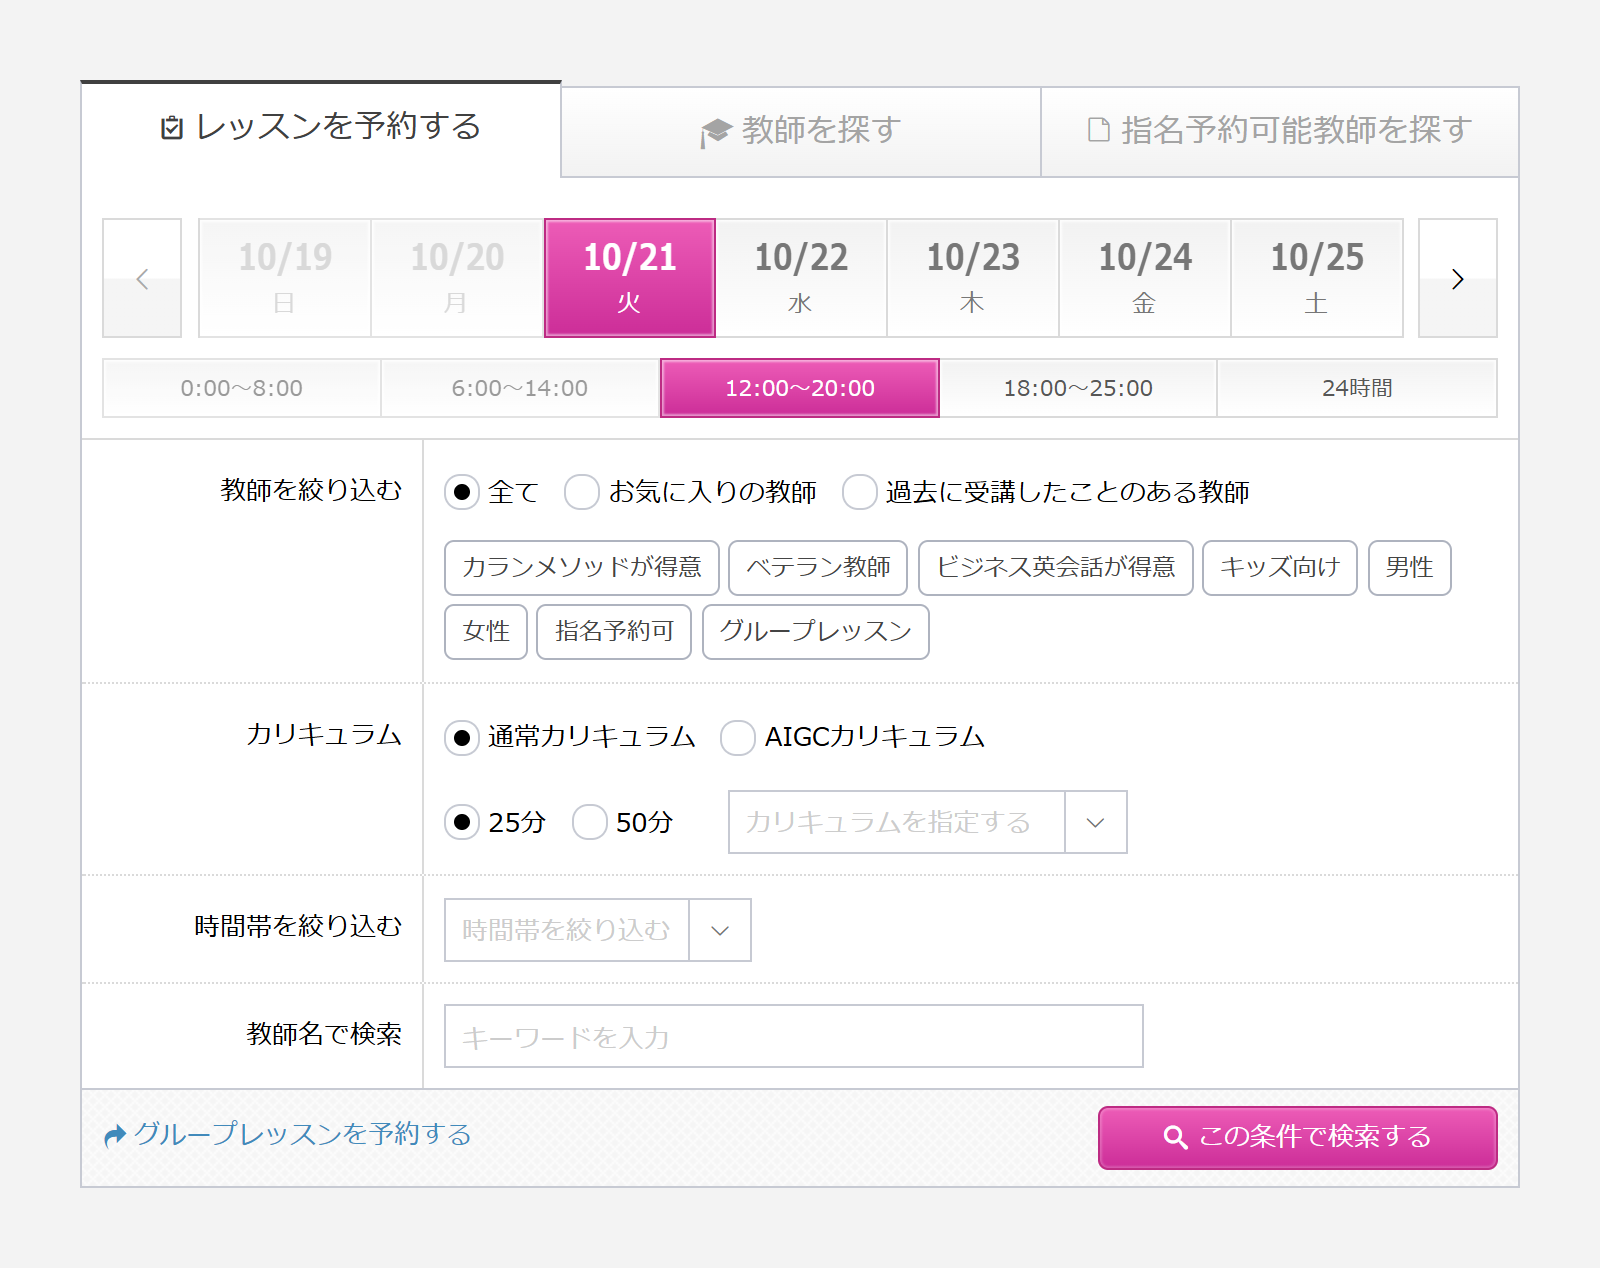Choose the 12:00~20:00 time range
The height and width of the screenshot is (1268, 1600).
(x=800, y=388)
